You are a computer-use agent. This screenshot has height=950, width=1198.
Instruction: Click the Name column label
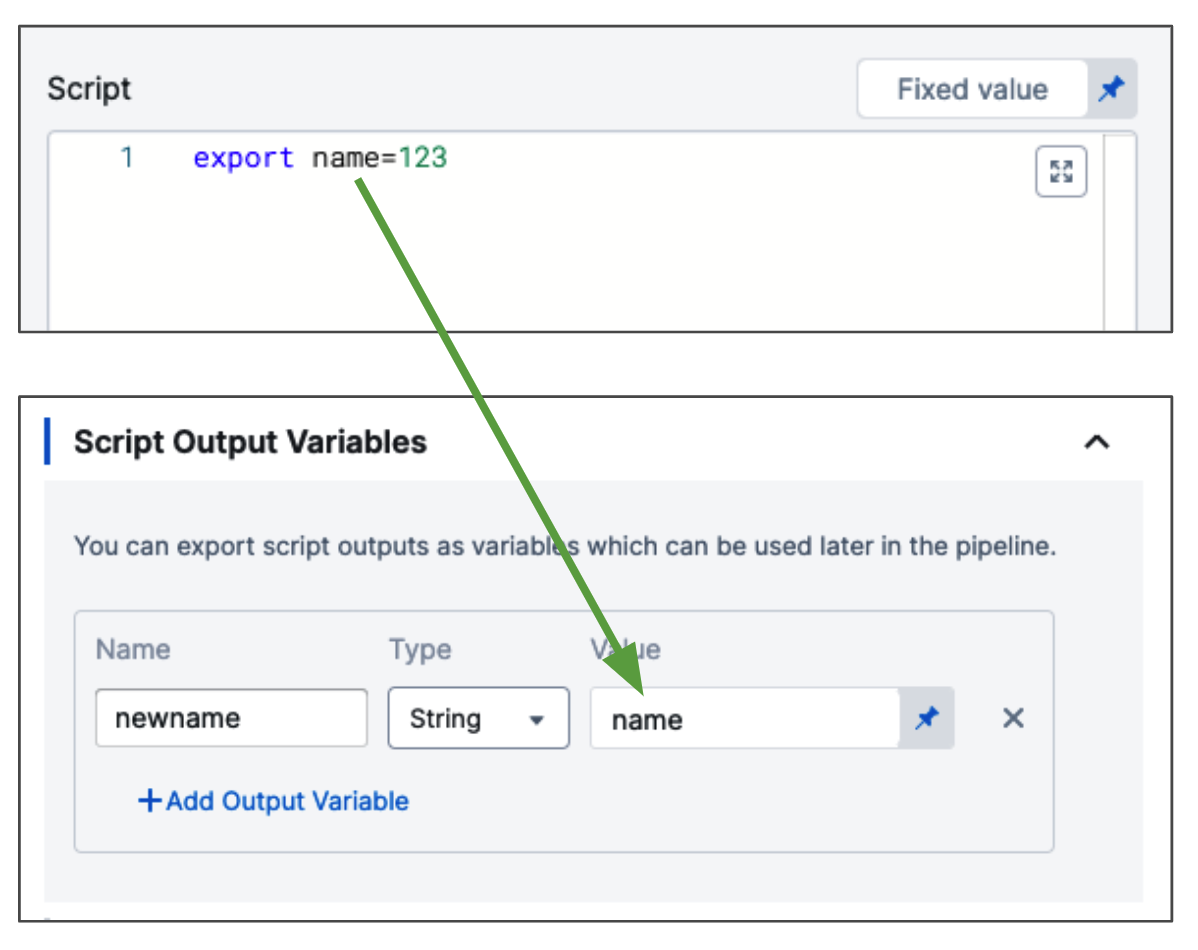pos(133,650)
